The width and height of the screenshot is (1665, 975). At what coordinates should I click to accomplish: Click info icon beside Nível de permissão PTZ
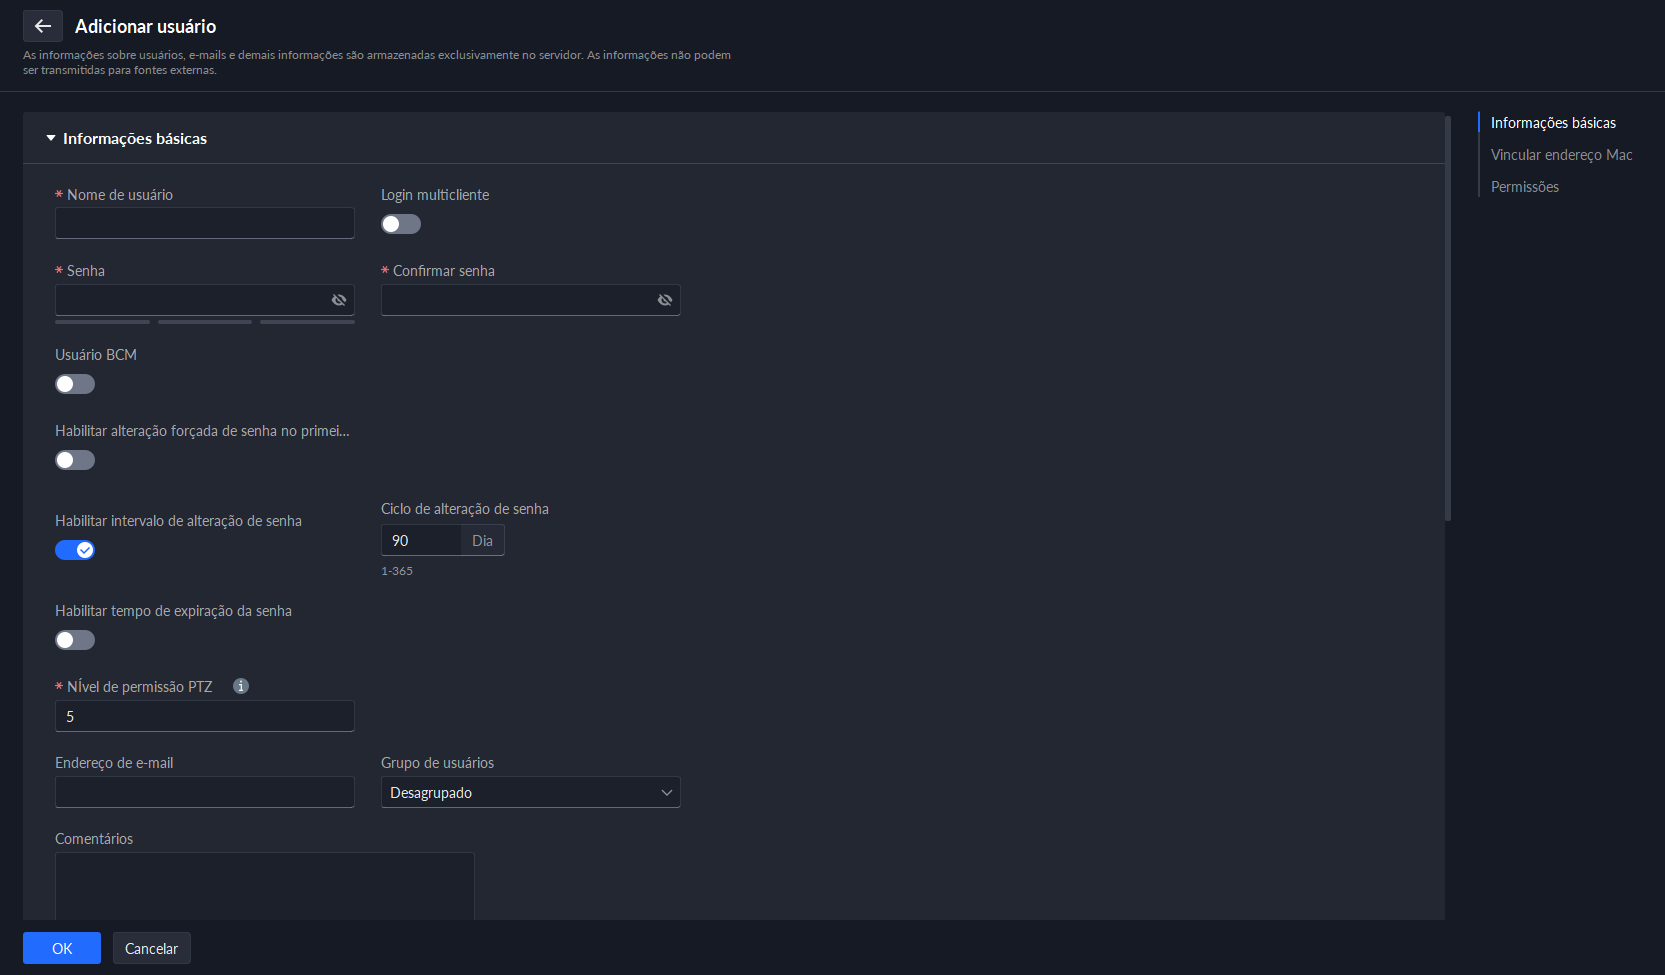(x=241, y=686)
